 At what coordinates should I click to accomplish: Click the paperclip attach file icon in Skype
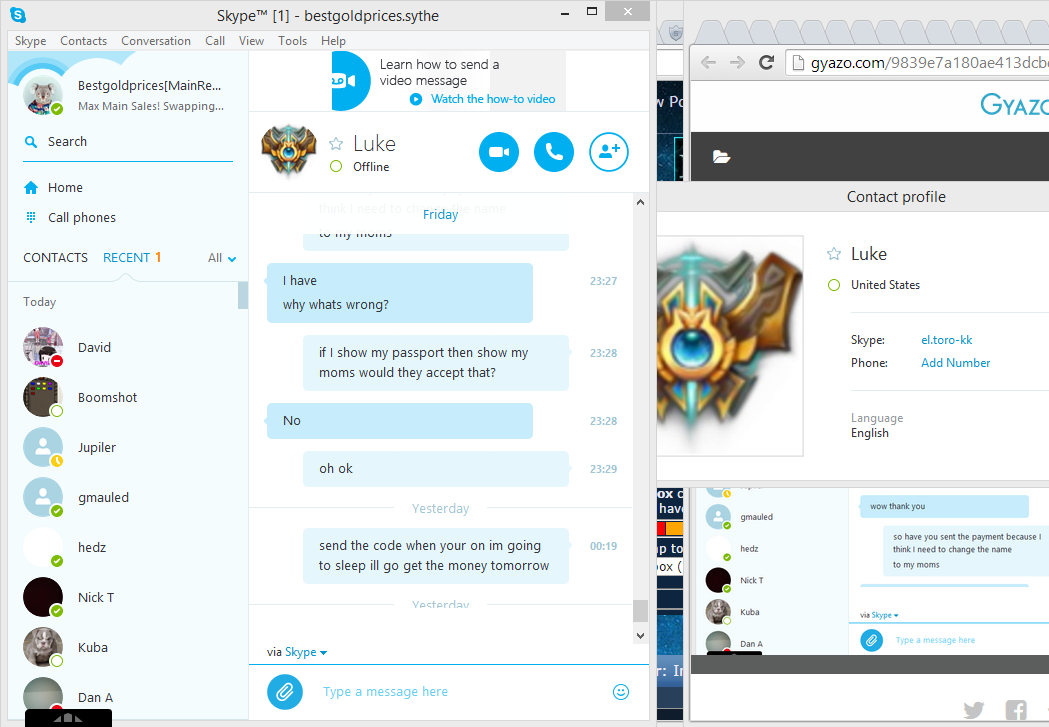[x=285, y=692]
